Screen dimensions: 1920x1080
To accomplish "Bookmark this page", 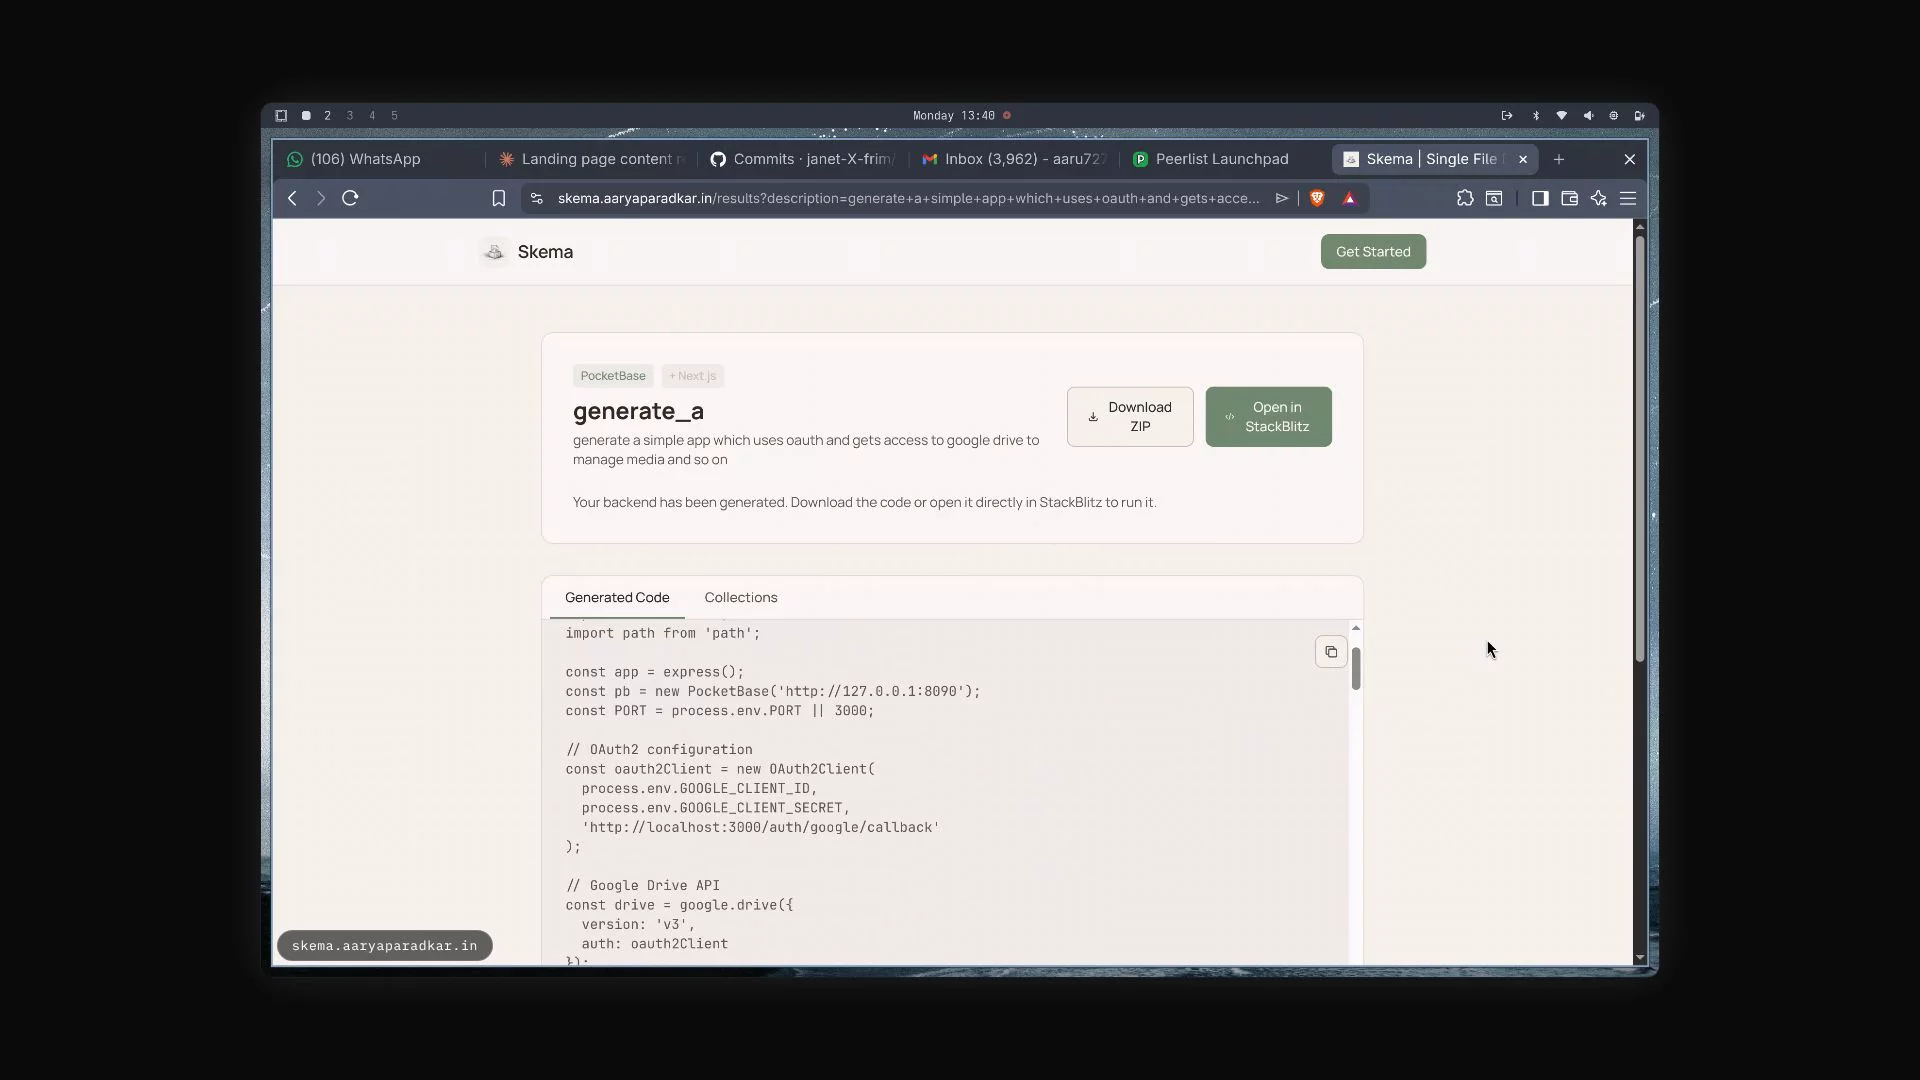I will pos(499,198).
